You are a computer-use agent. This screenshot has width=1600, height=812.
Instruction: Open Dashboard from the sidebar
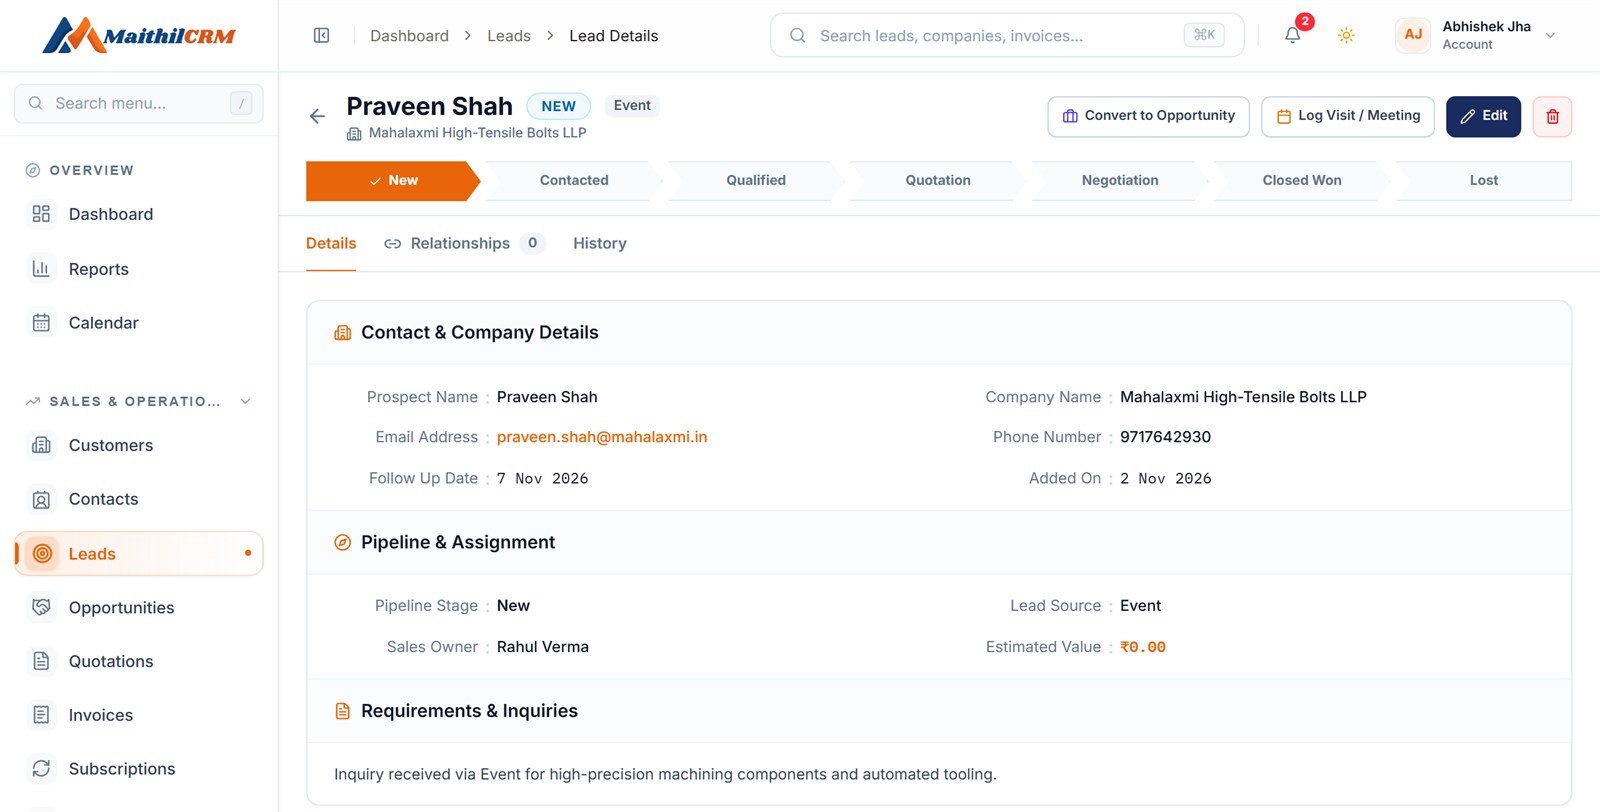point(139,214)
